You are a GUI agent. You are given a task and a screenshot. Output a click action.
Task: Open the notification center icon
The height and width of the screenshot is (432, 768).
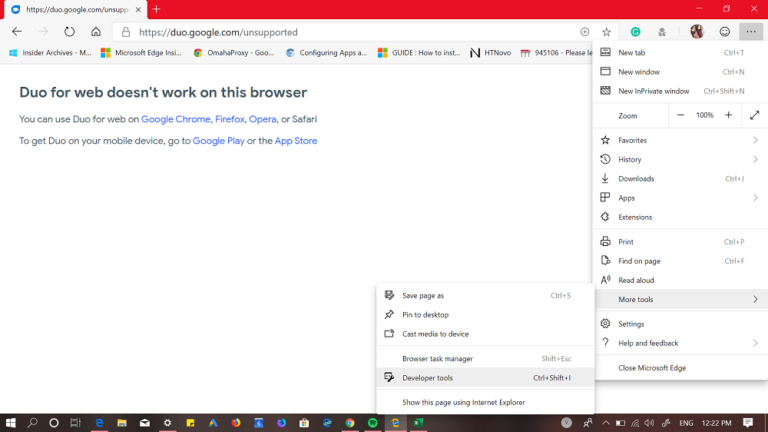click(x=747, y=423)
